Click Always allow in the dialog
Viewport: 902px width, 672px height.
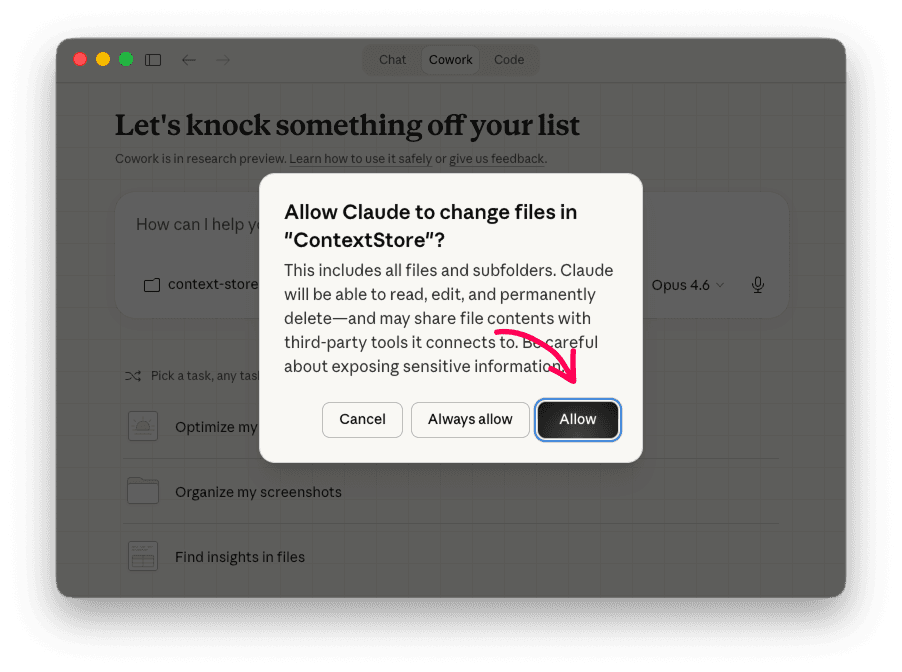[470, 420]
